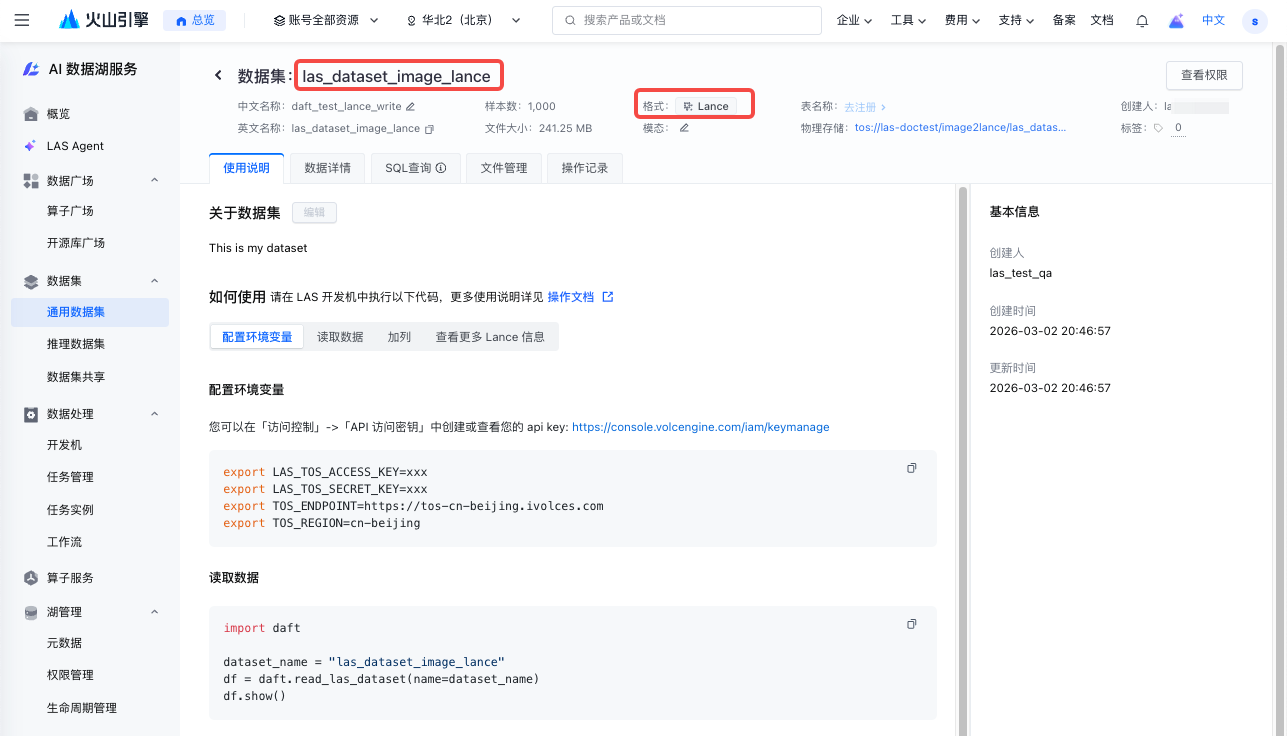Open the 操作文档 documentation link
The height and width of the screenshot is (736, 1287).
coord(571,297)
